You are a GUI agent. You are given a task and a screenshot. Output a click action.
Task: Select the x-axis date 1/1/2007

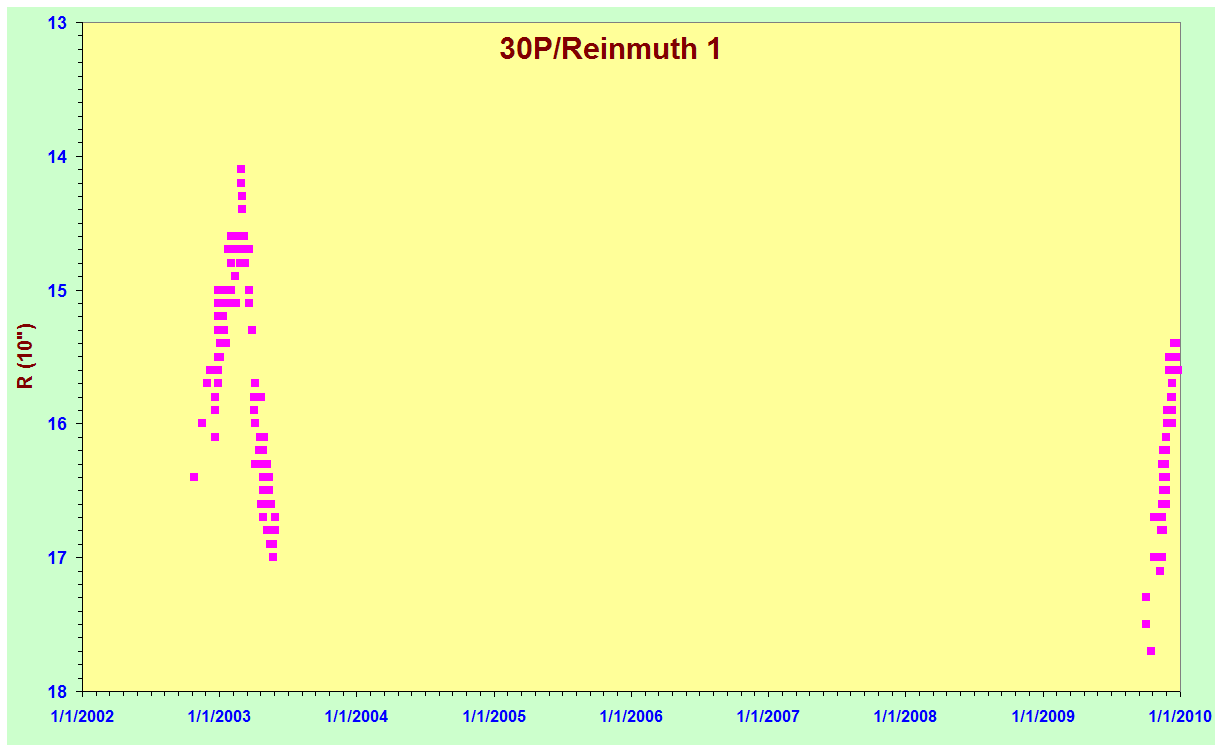(768, 716)
